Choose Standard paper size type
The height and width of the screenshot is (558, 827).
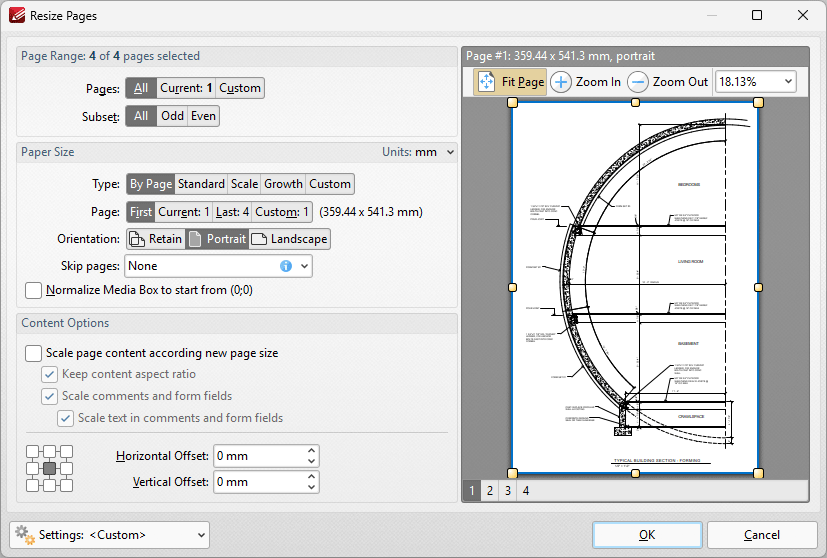point(201,184)
